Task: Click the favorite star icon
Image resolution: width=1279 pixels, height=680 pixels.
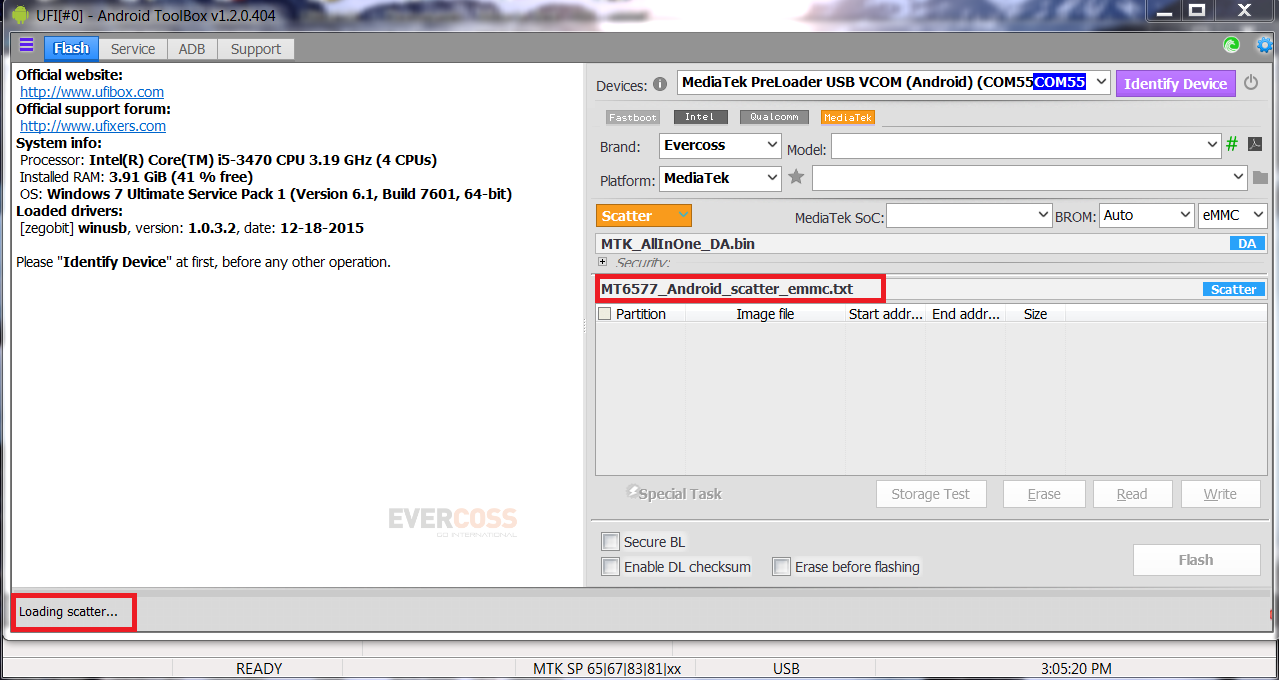Action: pyautogui.click(x=796, y=177)
